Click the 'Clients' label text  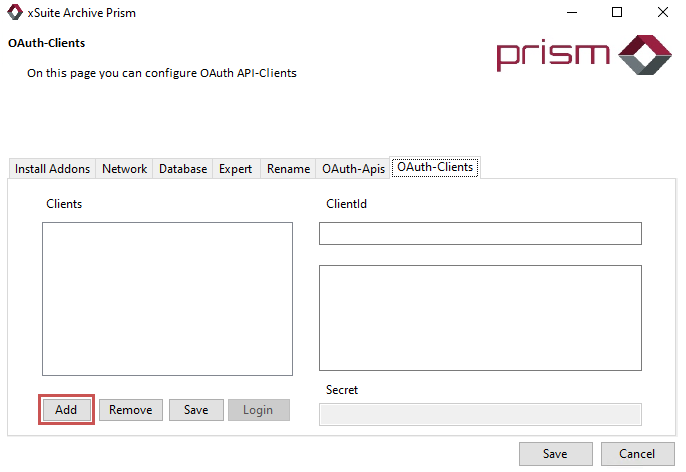[x=64, y=204]
